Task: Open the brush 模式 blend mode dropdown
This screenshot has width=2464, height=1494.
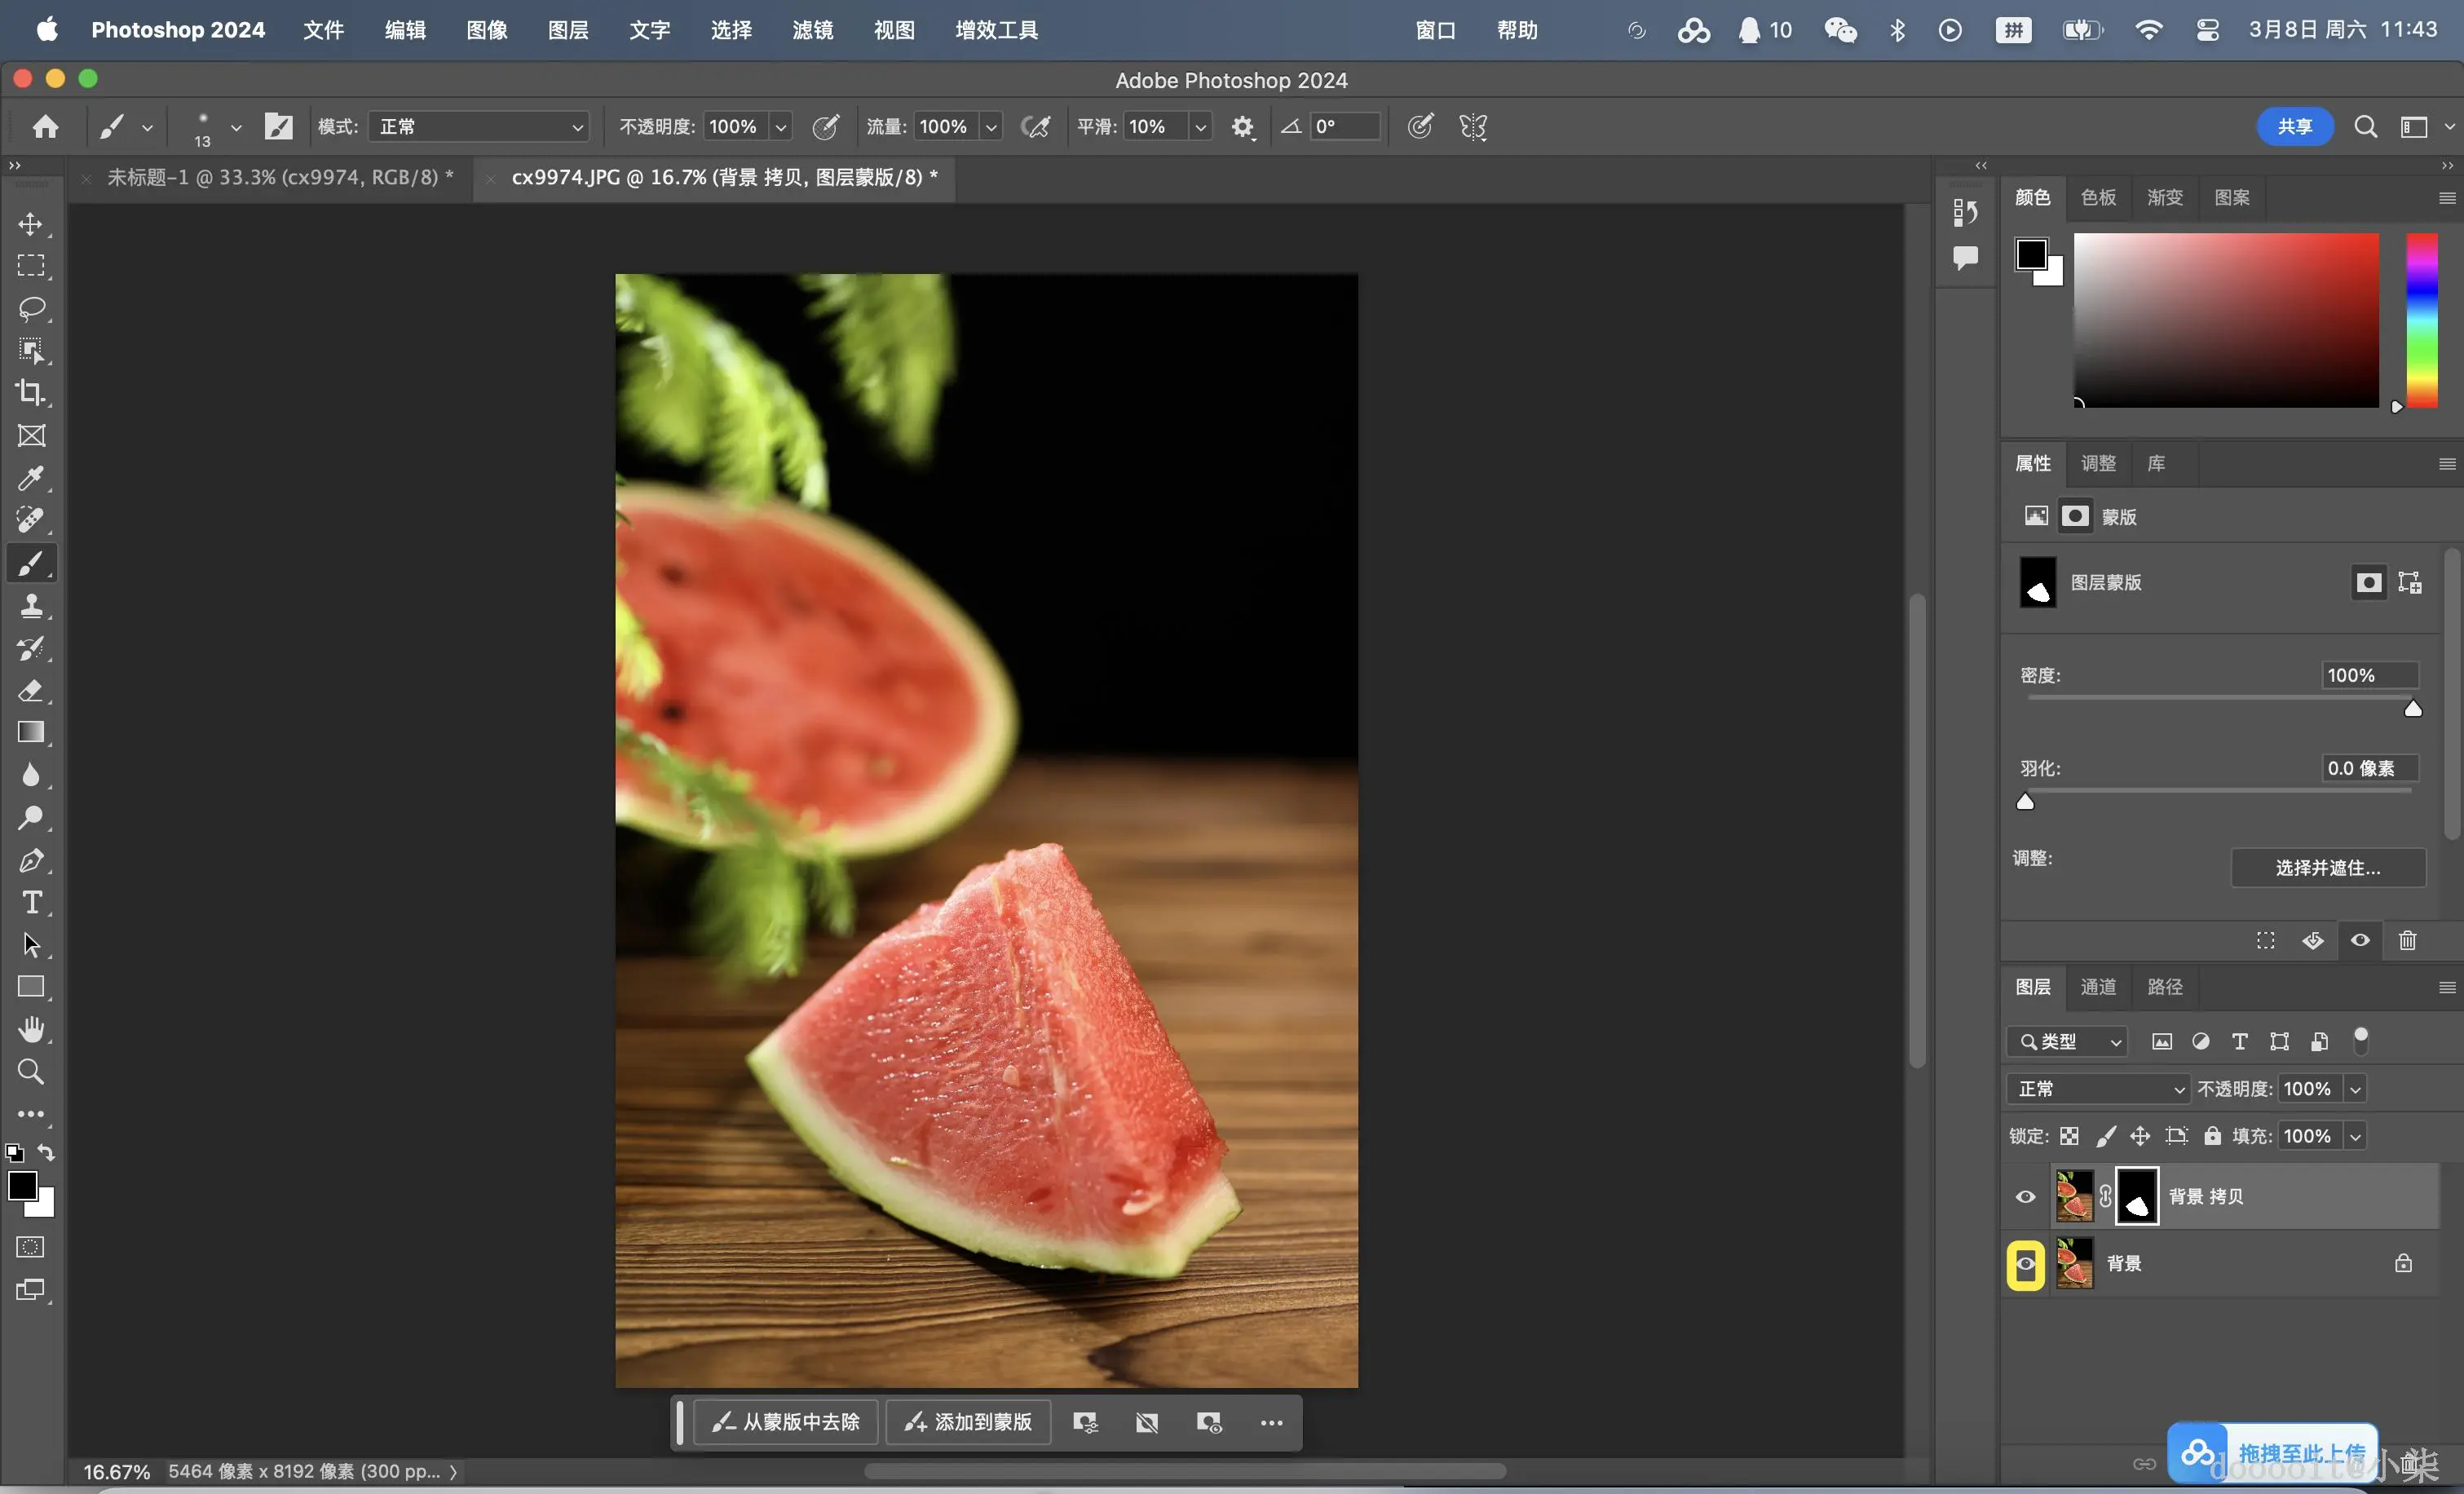Action: (478, 127)
